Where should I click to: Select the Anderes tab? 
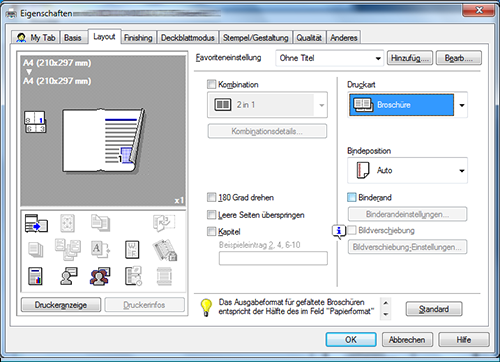point(344,38)
